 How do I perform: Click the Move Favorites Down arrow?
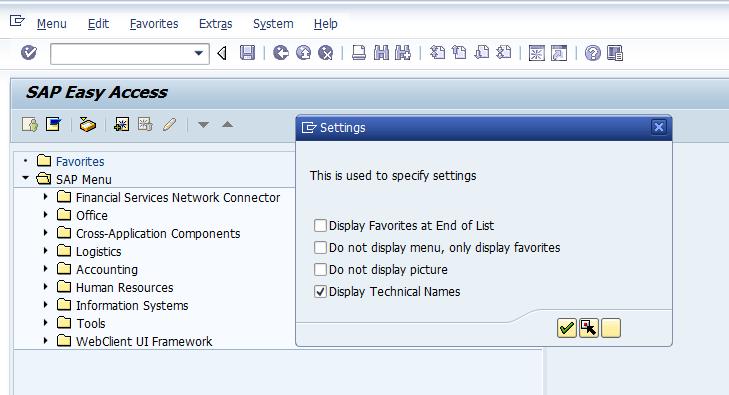204,125
